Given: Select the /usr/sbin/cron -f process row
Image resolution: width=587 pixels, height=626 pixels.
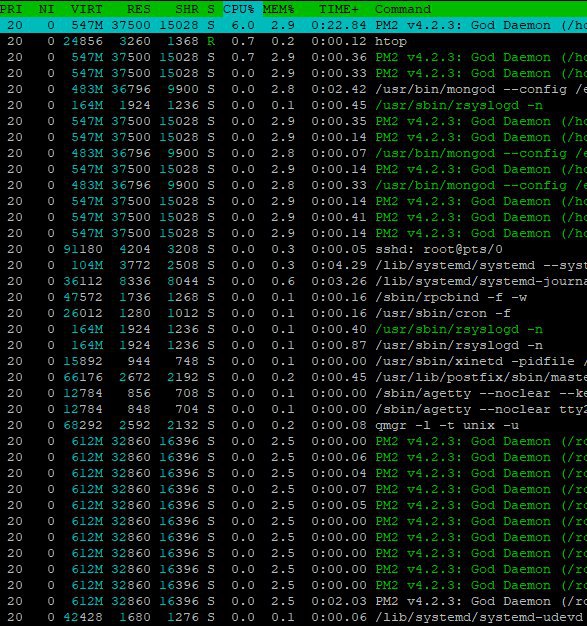Looking at the screenshot, I should point(294,313).
